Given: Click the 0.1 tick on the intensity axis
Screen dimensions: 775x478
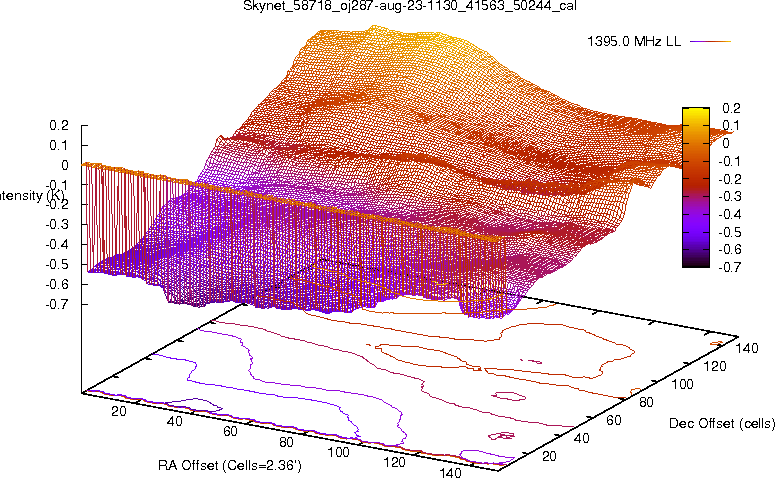Looking at the screenshot, I should pyautogui.click(x=59, y=145).
